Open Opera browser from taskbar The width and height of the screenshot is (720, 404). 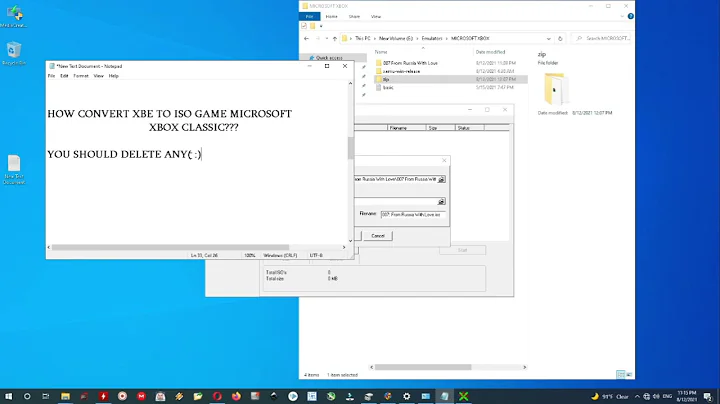(x=217, y=396)
